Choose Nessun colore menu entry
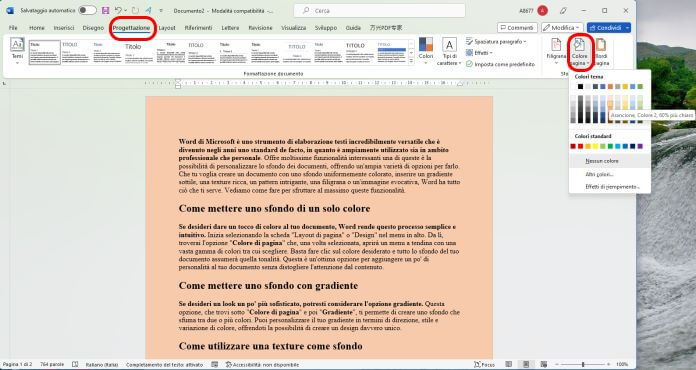The image size is (696, 370). coord(610,161)
